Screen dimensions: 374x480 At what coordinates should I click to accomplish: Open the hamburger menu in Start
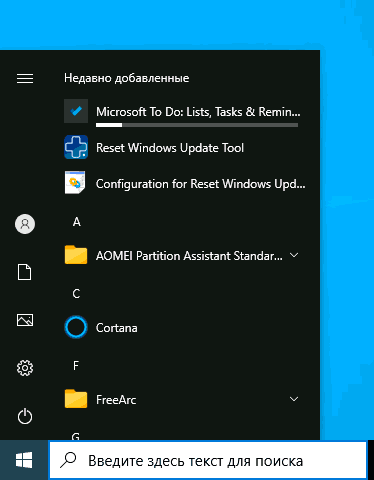(25, 79)
